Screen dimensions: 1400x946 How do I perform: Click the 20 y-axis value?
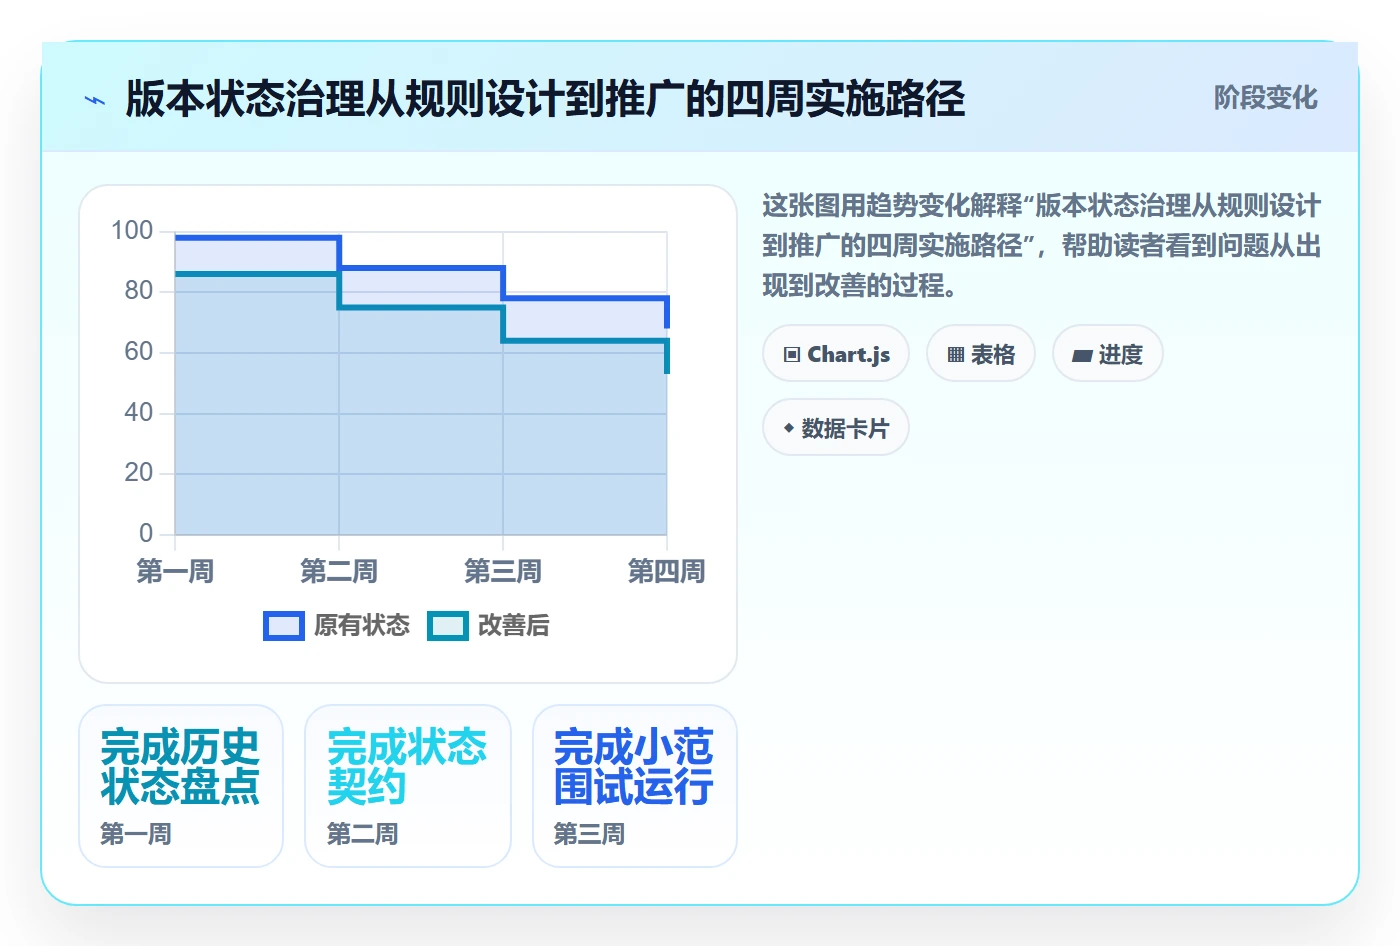click(x=139, y=473)
